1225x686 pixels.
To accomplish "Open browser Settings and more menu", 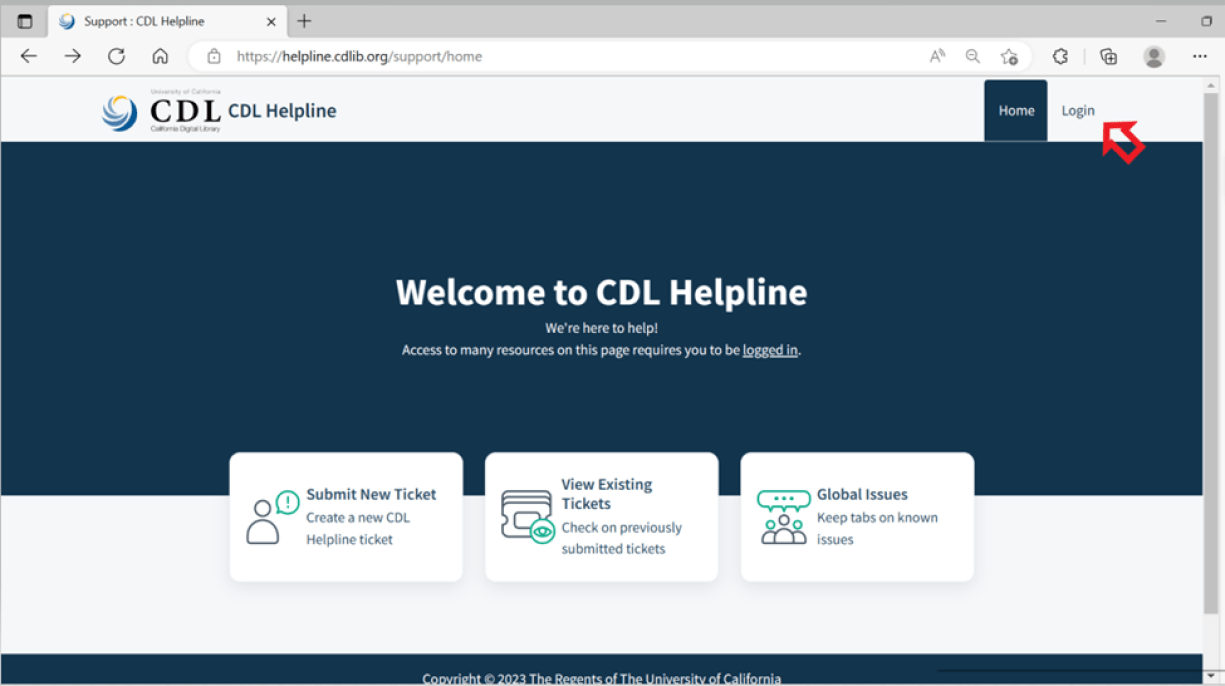I will click(1200, 56).
